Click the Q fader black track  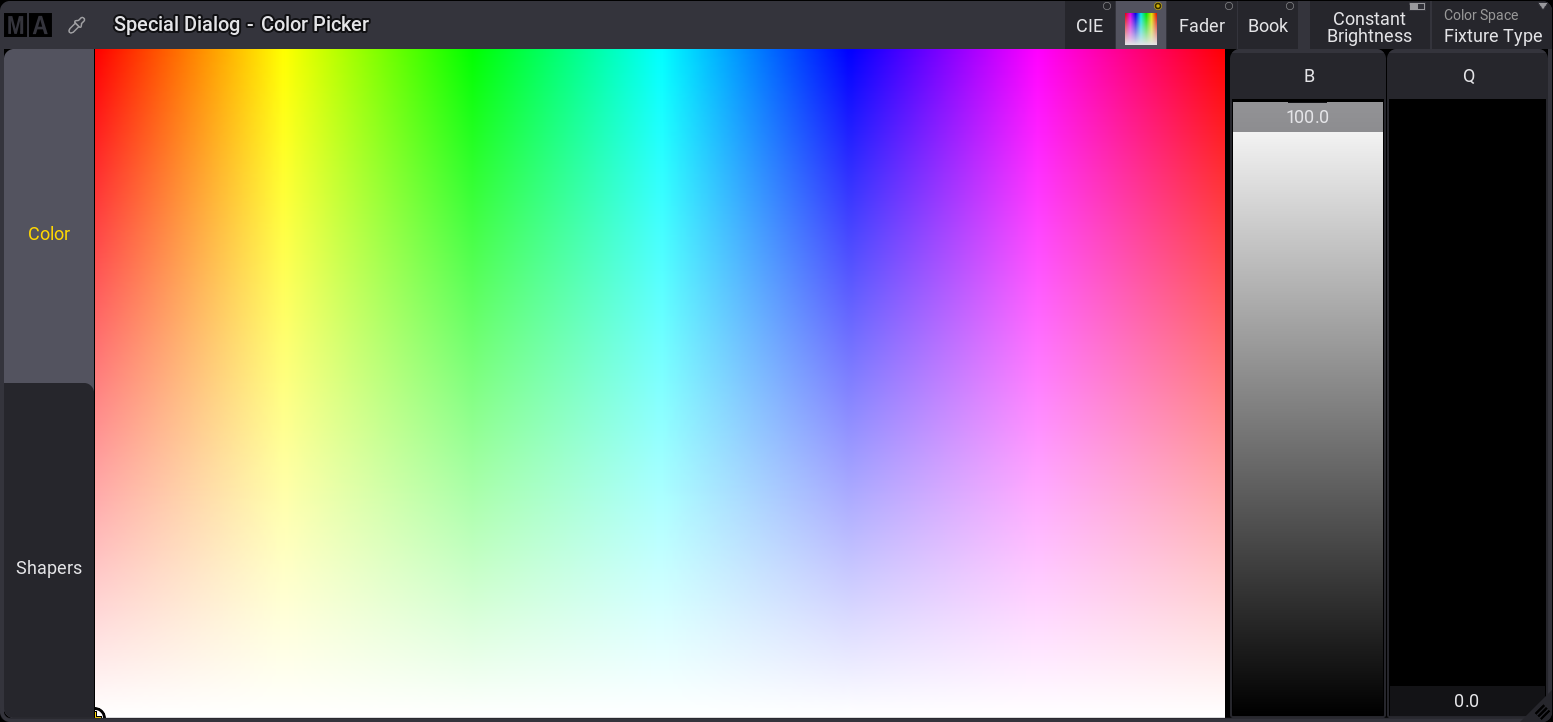[1468, 392]
